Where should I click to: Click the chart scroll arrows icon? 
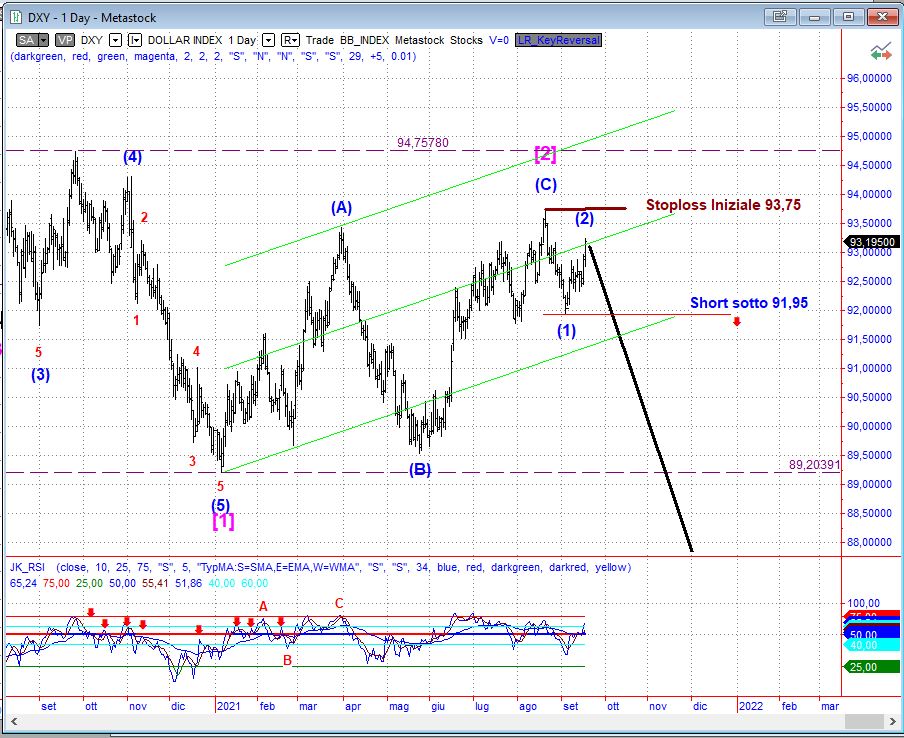pyautogui.click(x=880, y=52)
